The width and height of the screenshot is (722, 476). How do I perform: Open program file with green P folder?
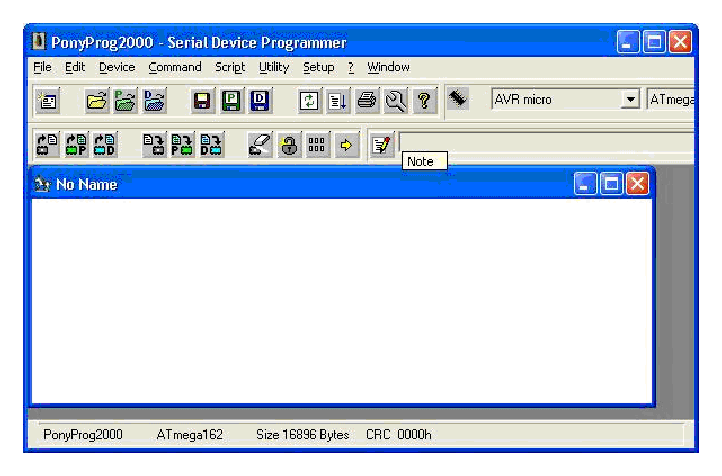click(125, 100)
